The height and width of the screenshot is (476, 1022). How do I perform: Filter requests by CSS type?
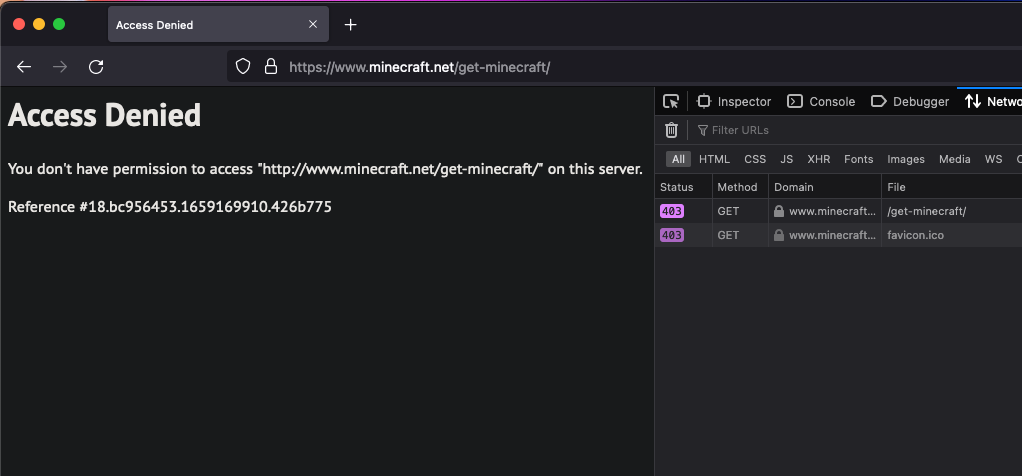click(x=755, y=159)
